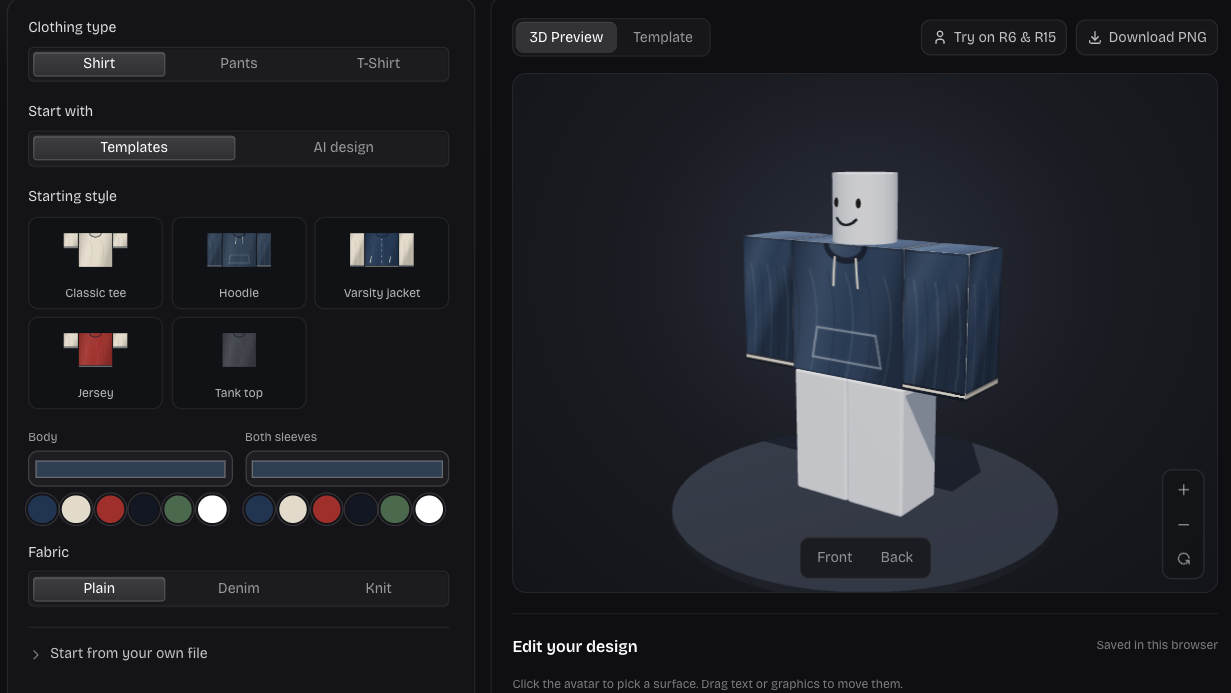1231x693 pixels.
Task: Select the Pants clothing type
Action: (239, 63)
